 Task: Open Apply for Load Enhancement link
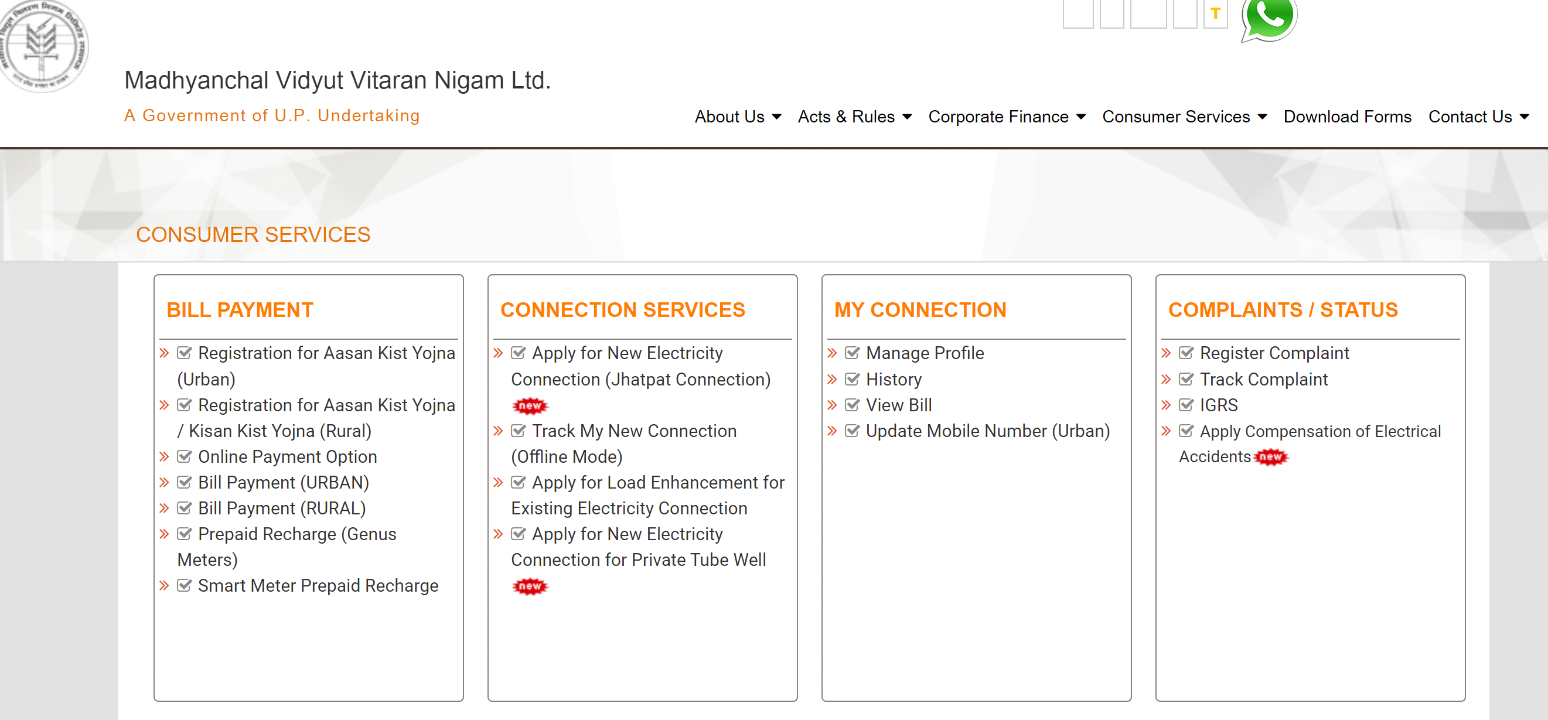pos(648,495)
